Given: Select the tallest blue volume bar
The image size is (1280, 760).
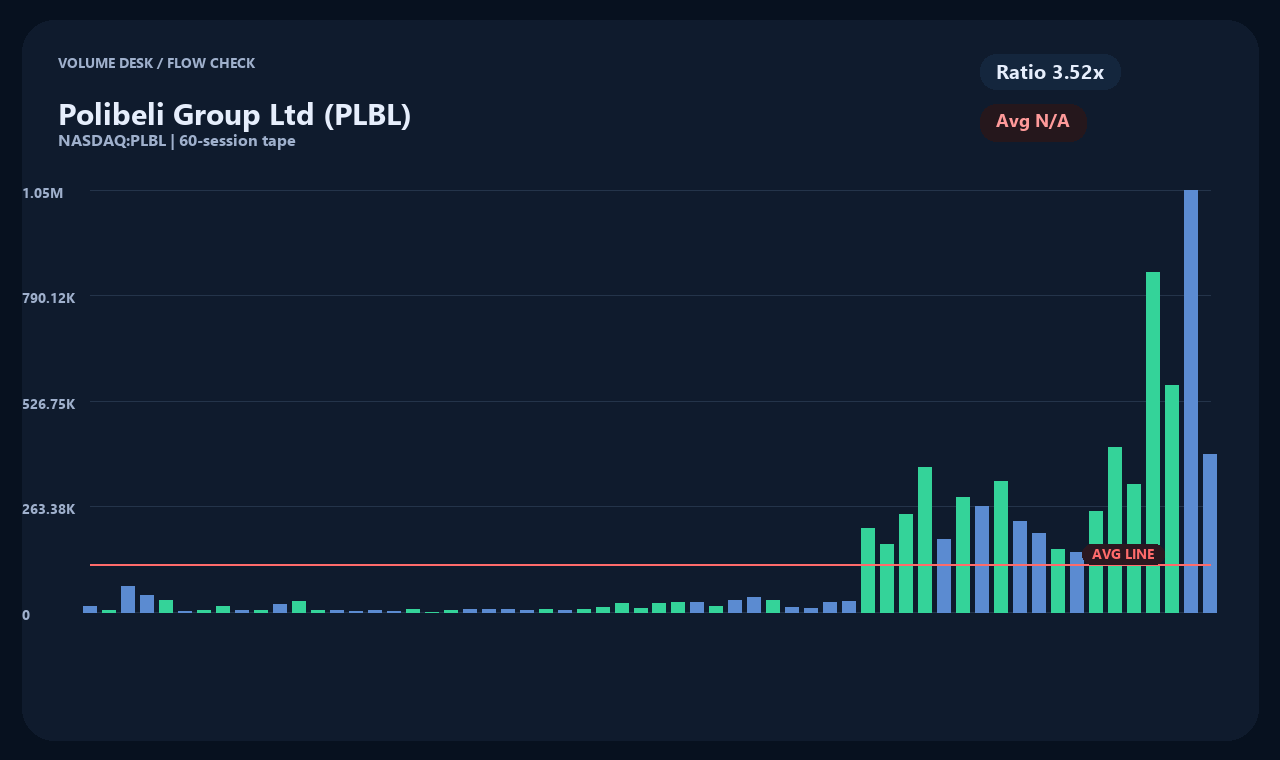Looking at the screenshot, I should (1191, 401).
